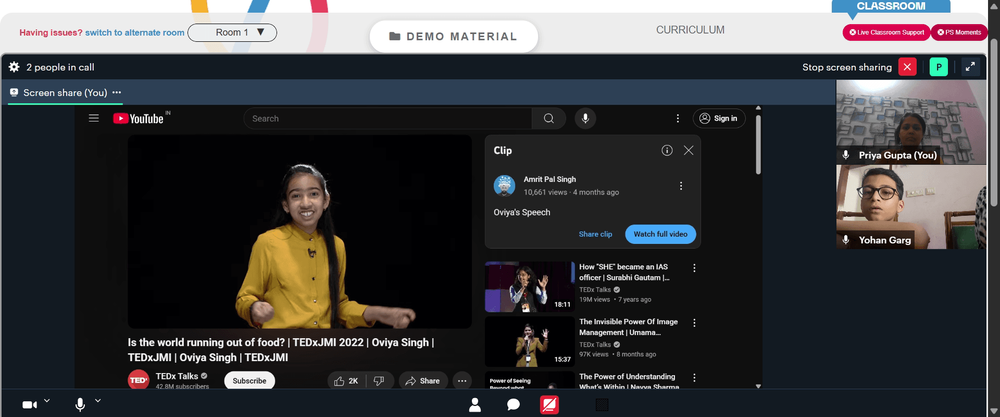Open the chat bubble icon
Image resolution: width=1000 pixels, height=417 pixels.
[x=513, y=405]
